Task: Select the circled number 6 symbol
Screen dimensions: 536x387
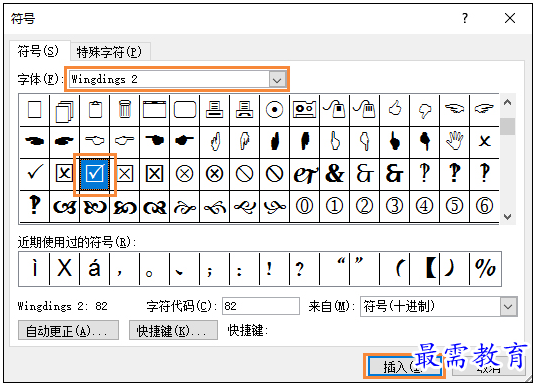Action: (485, 206)
